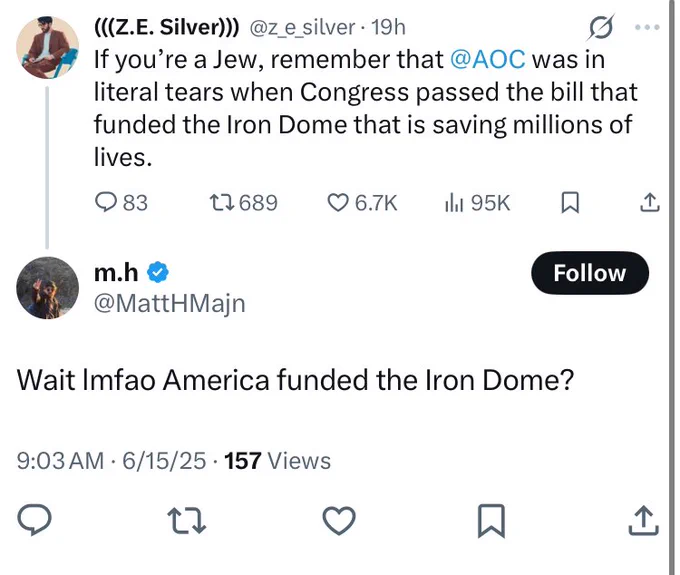Open the @z_e_silver handle
The width and height of the screenshot is (680, 575).
pyautogui.click(x=302, y=27)
